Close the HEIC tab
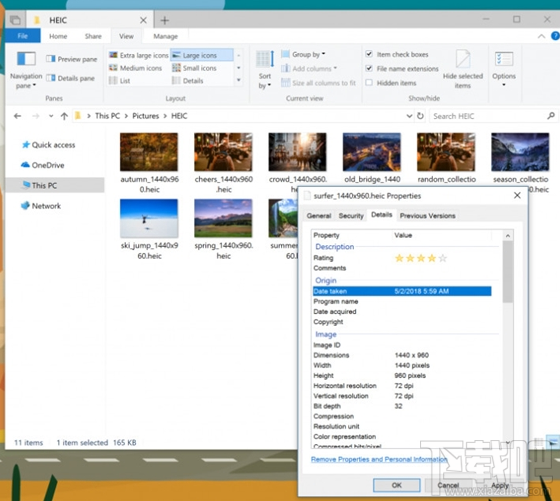 (x=143, y=20)
